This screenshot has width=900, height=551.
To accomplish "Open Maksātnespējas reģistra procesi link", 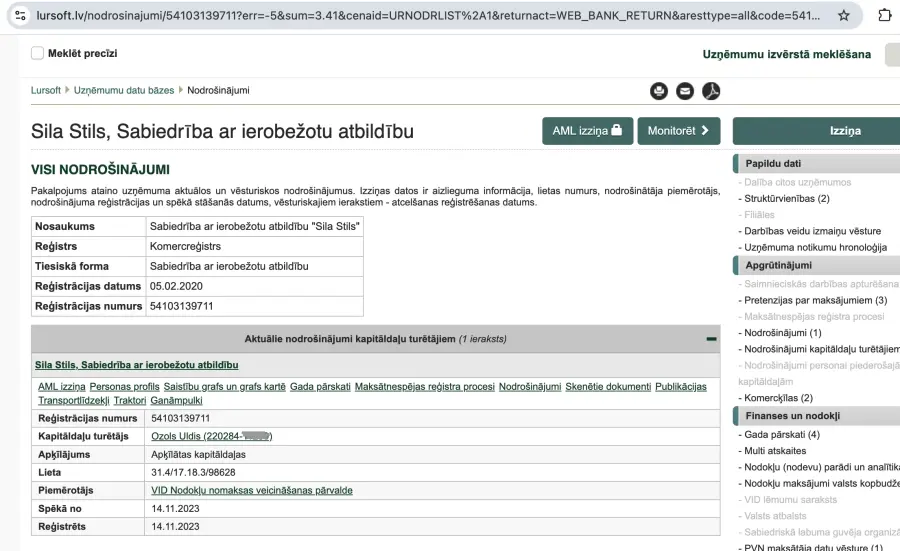I will [425, 387].
